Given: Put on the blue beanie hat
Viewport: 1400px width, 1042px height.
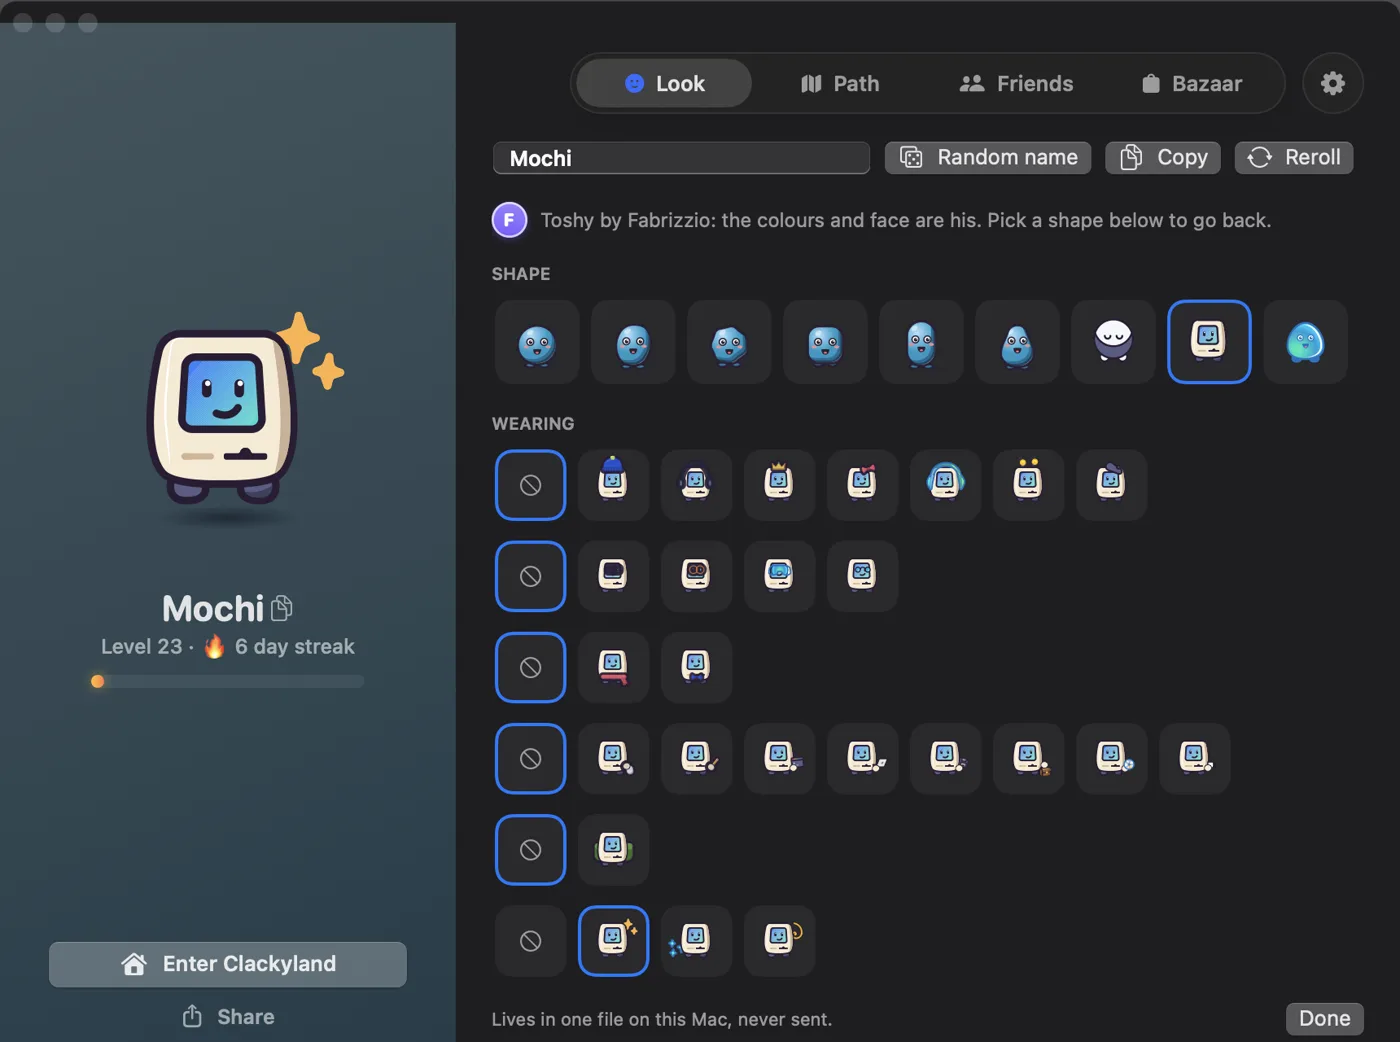Looking at the screenshot, I should coord(613,485).
